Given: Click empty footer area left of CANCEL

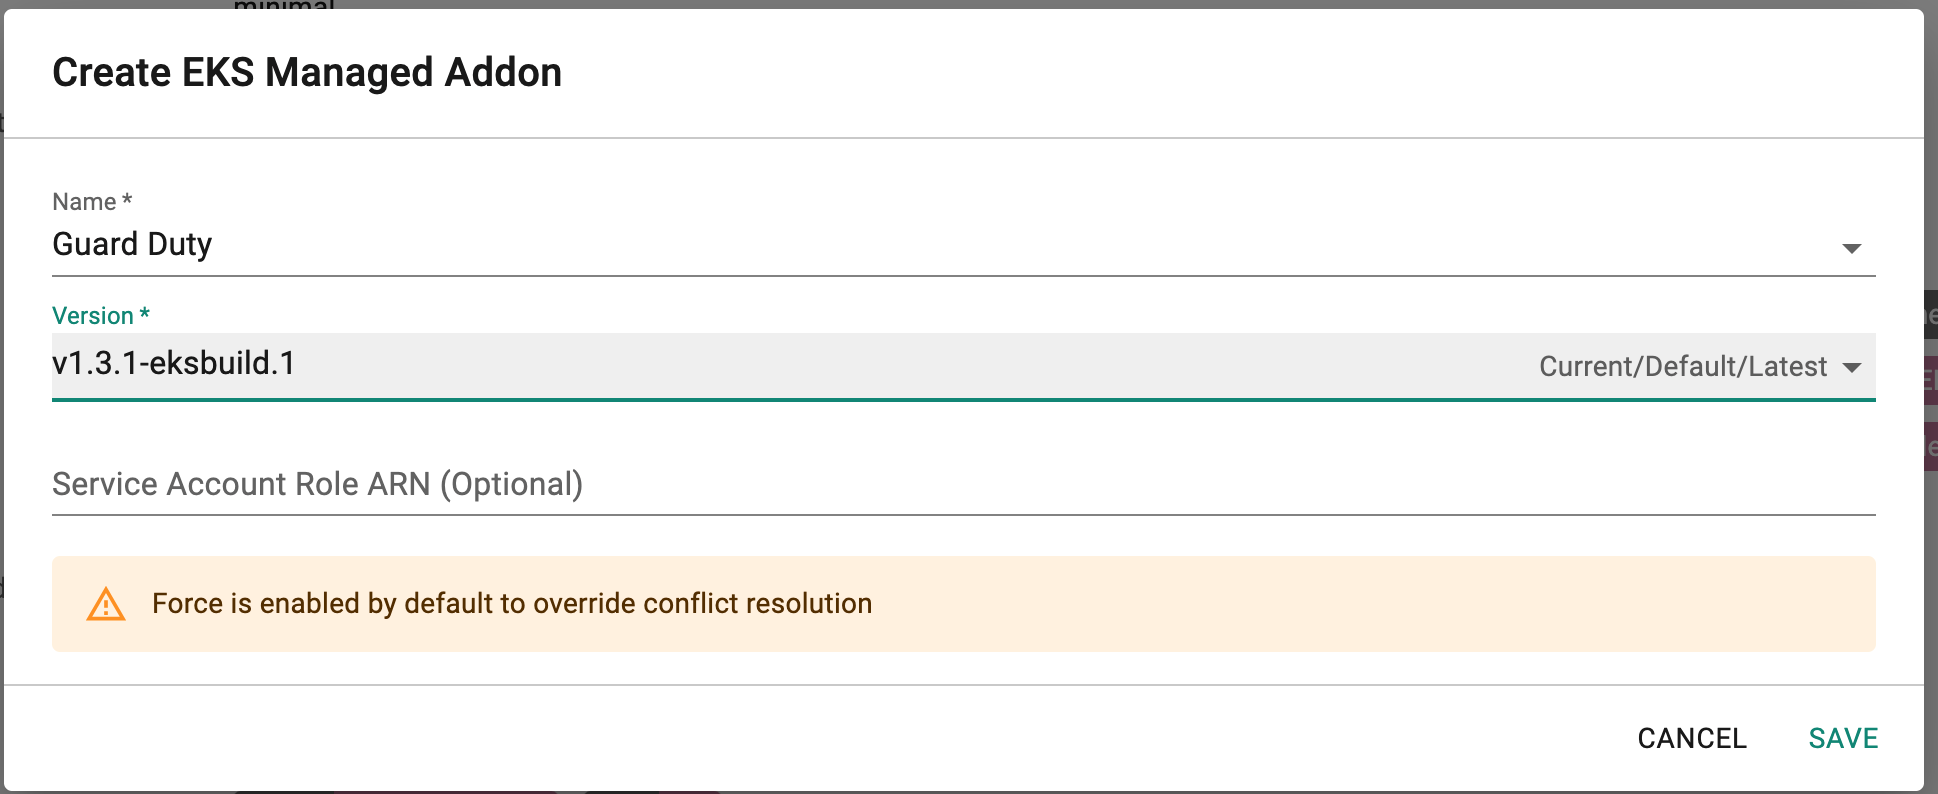Looking at the screenshot, I should pos(800,738).
